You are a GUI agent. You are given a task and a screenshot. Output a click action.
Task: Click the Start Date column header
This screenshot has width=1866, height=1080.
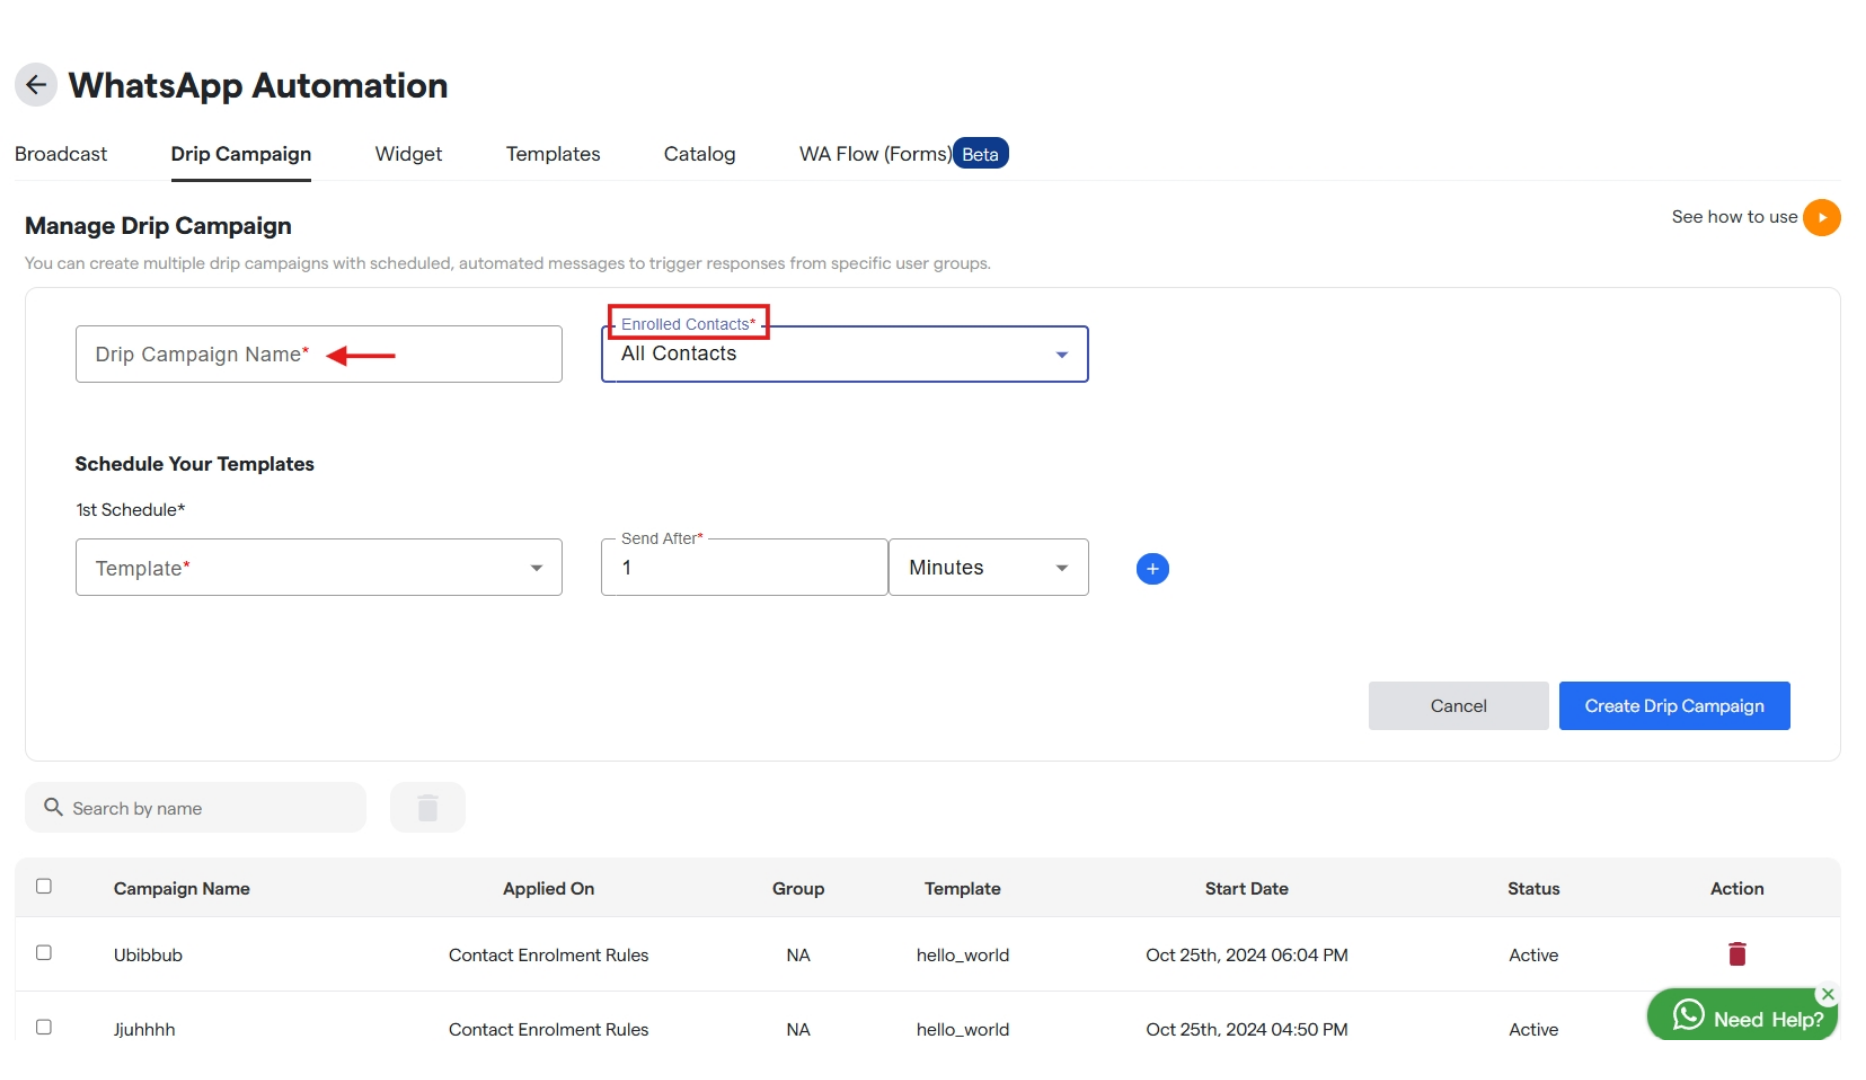tap(1247, 888)
